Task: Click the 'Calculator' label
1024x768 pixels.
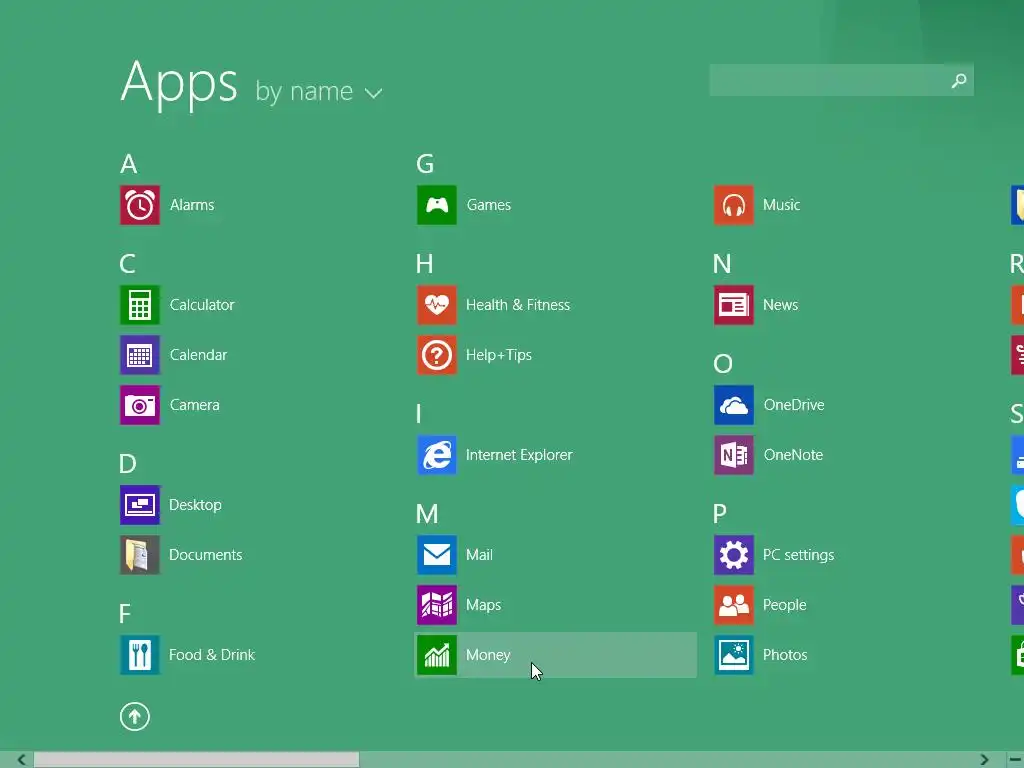Action: (202, 305)
